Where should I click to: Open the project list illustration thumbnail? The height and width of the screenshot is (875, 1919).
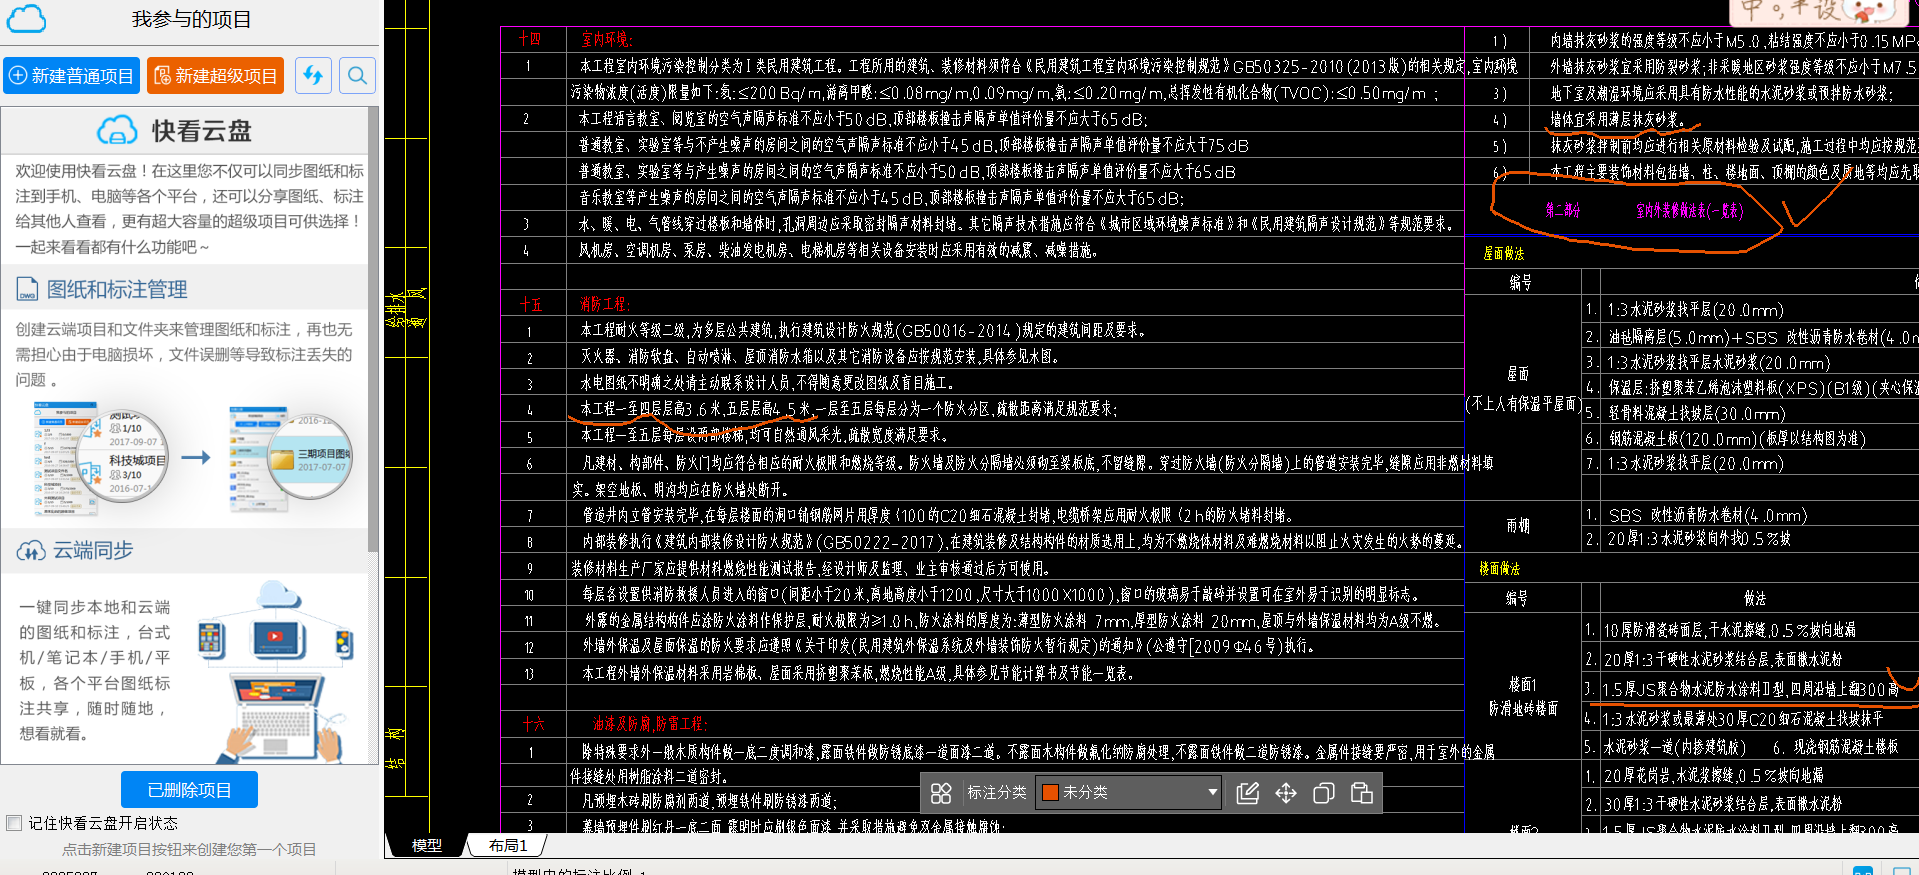(193, 457)
